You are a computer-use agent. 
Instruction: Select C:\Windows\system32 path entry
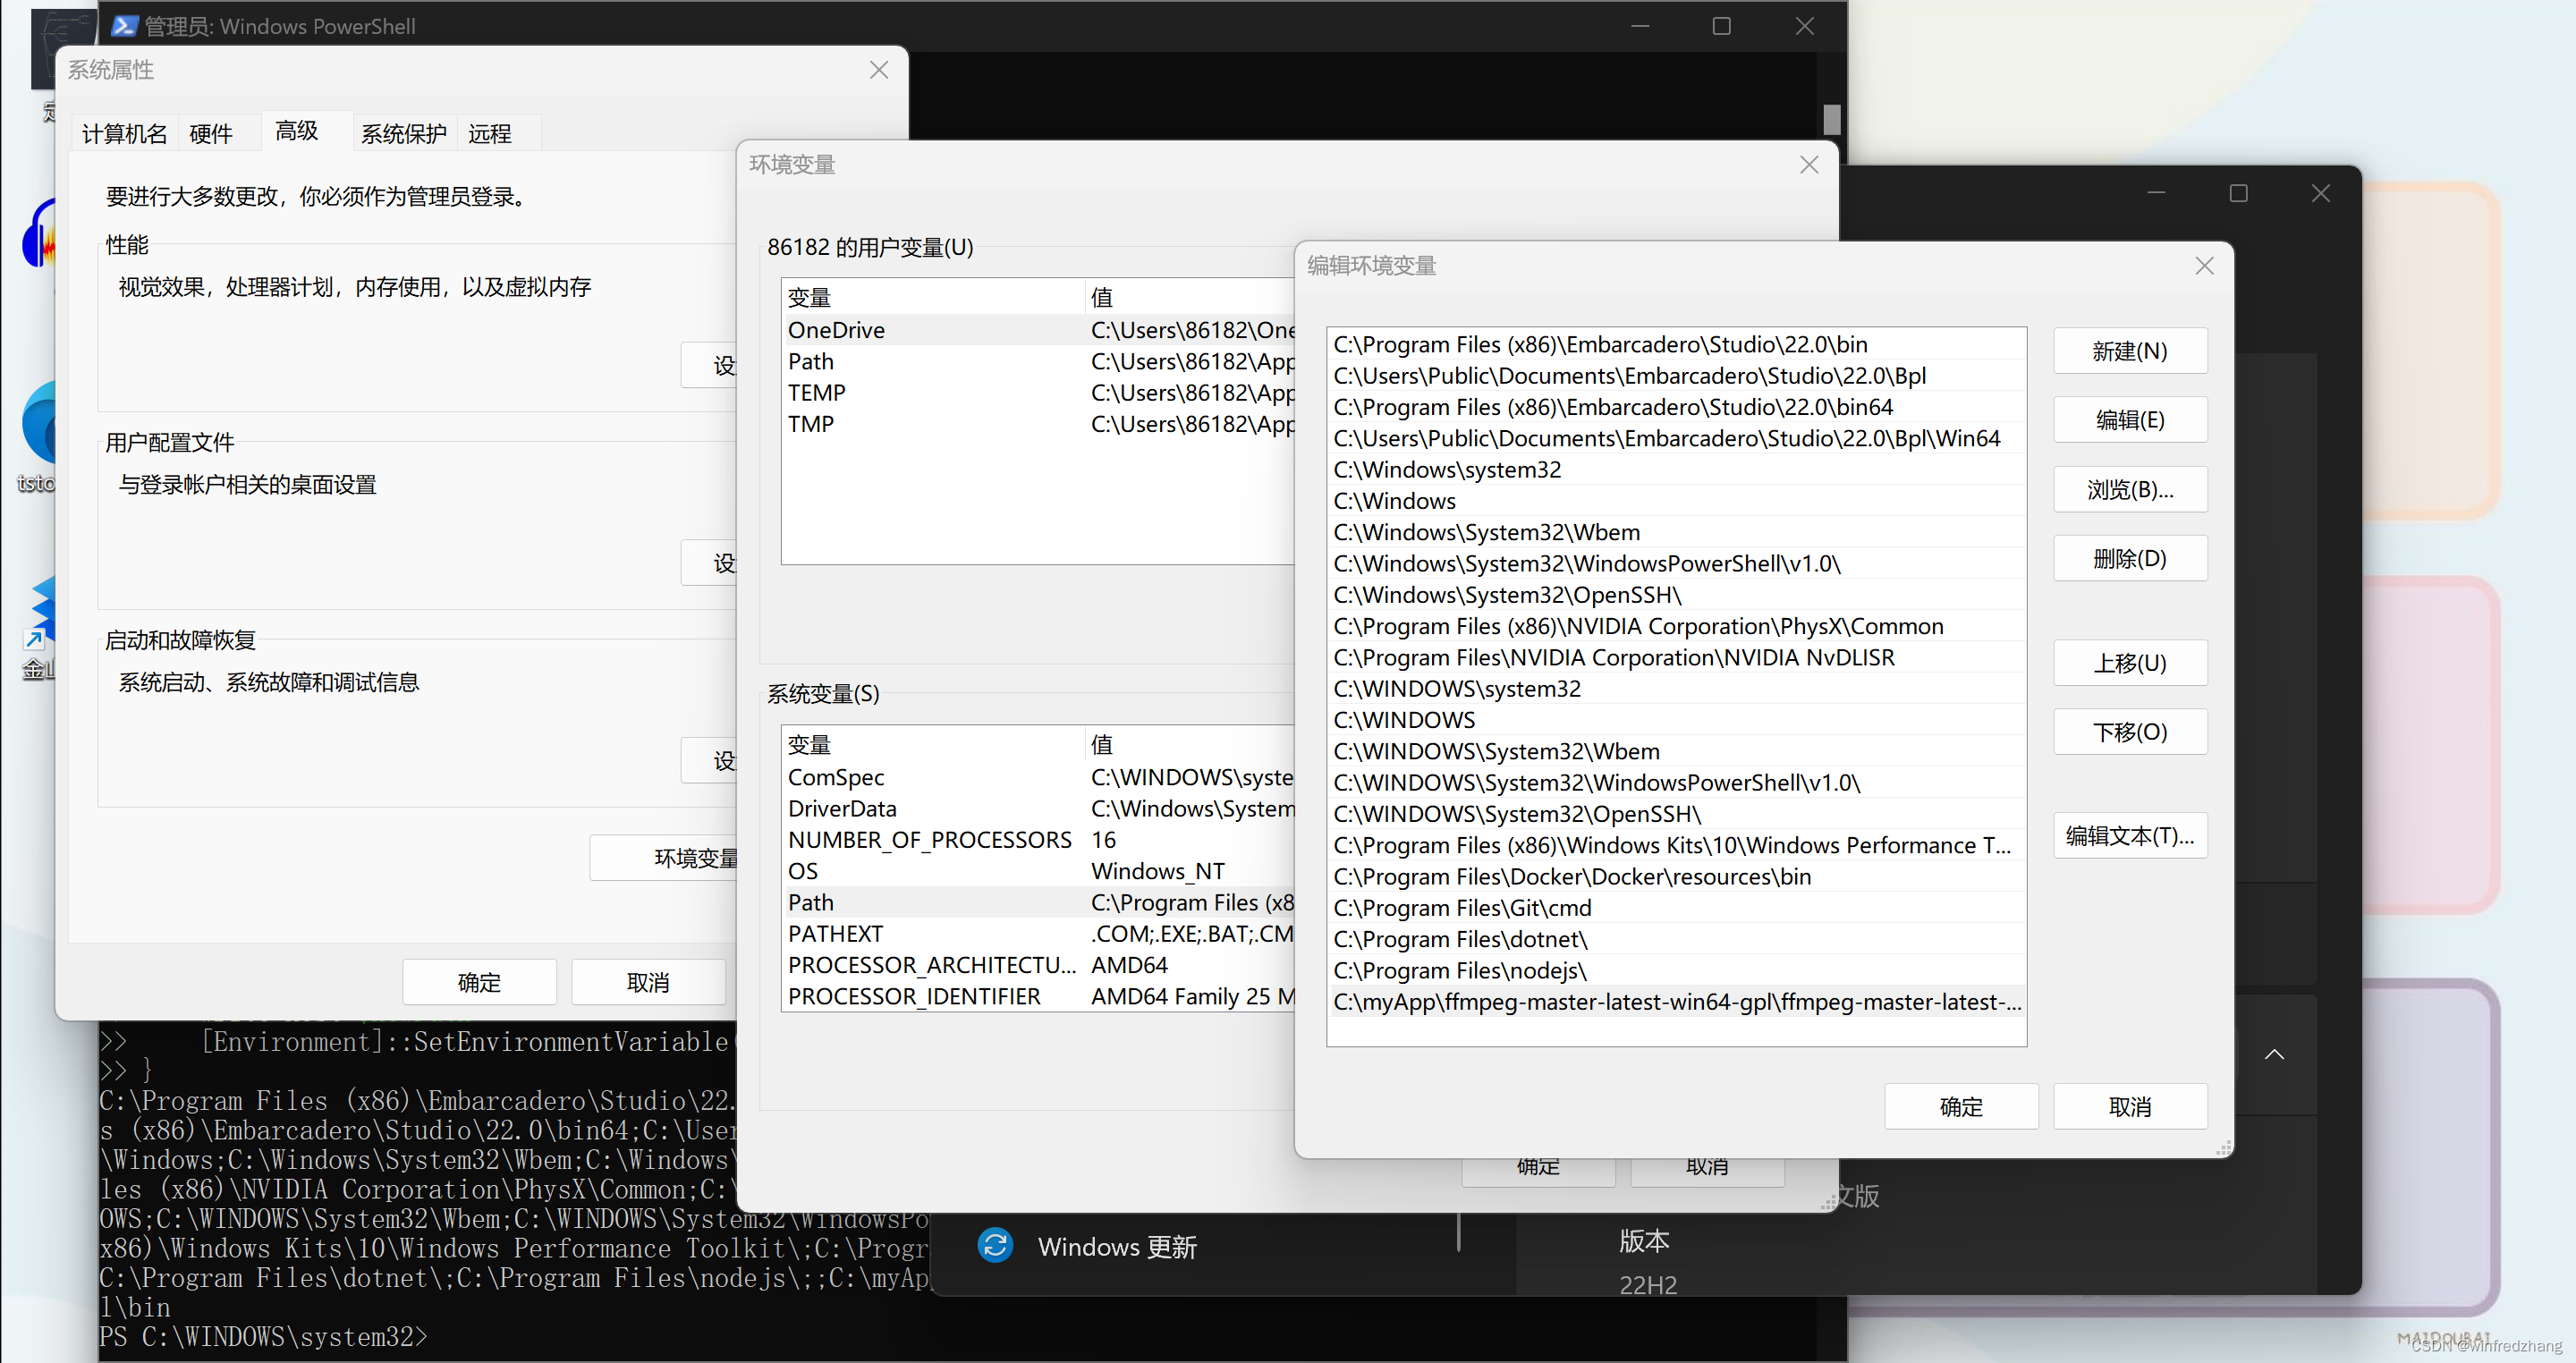pyautogui.click(x=1677, y=470)
